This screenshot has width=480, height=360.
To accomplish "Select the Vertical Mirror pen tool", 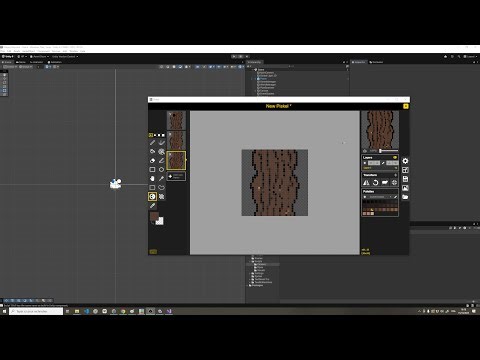I will pyautogui.click(x=162, y=143).
